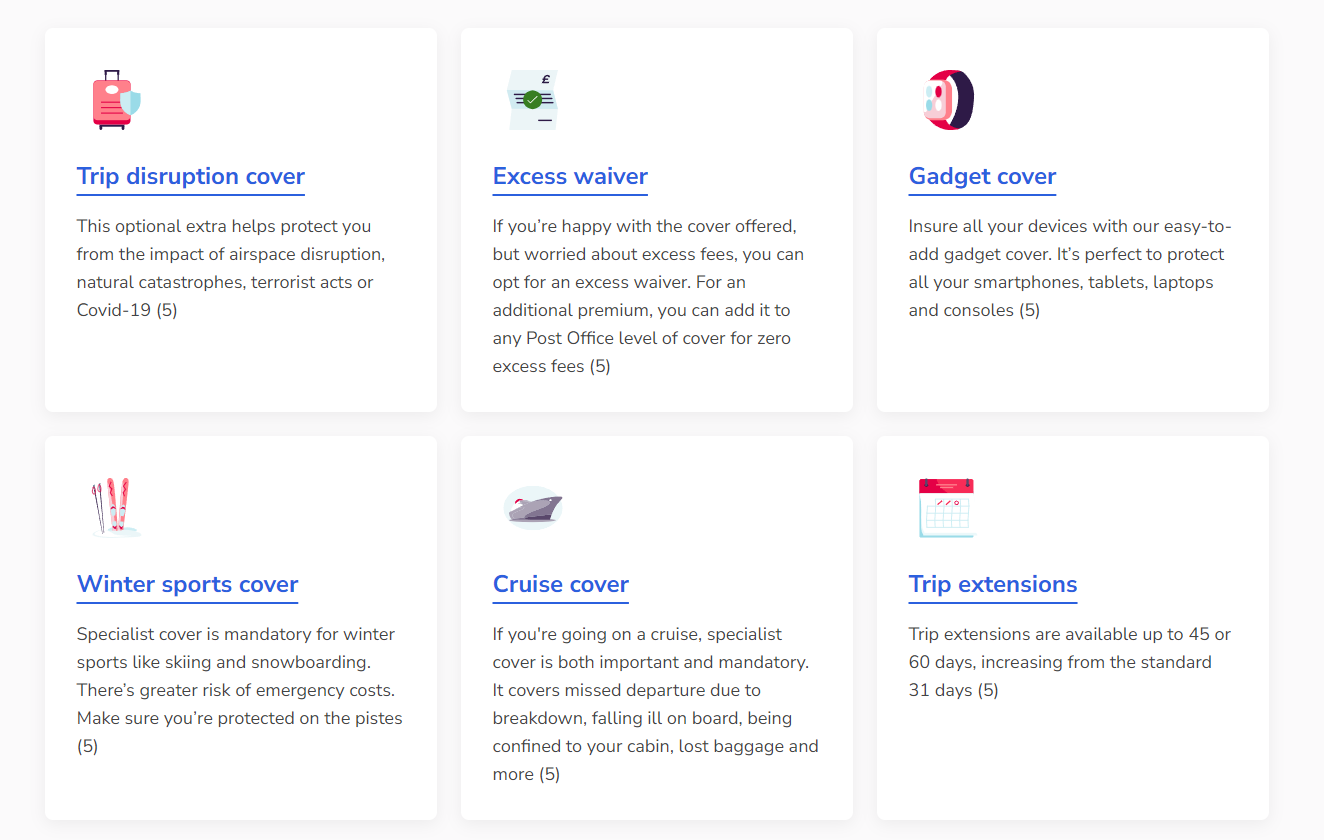Click the red calendar icon
Image resolution: width=1324 pixels, height=840 pixels.
[946, 508]
